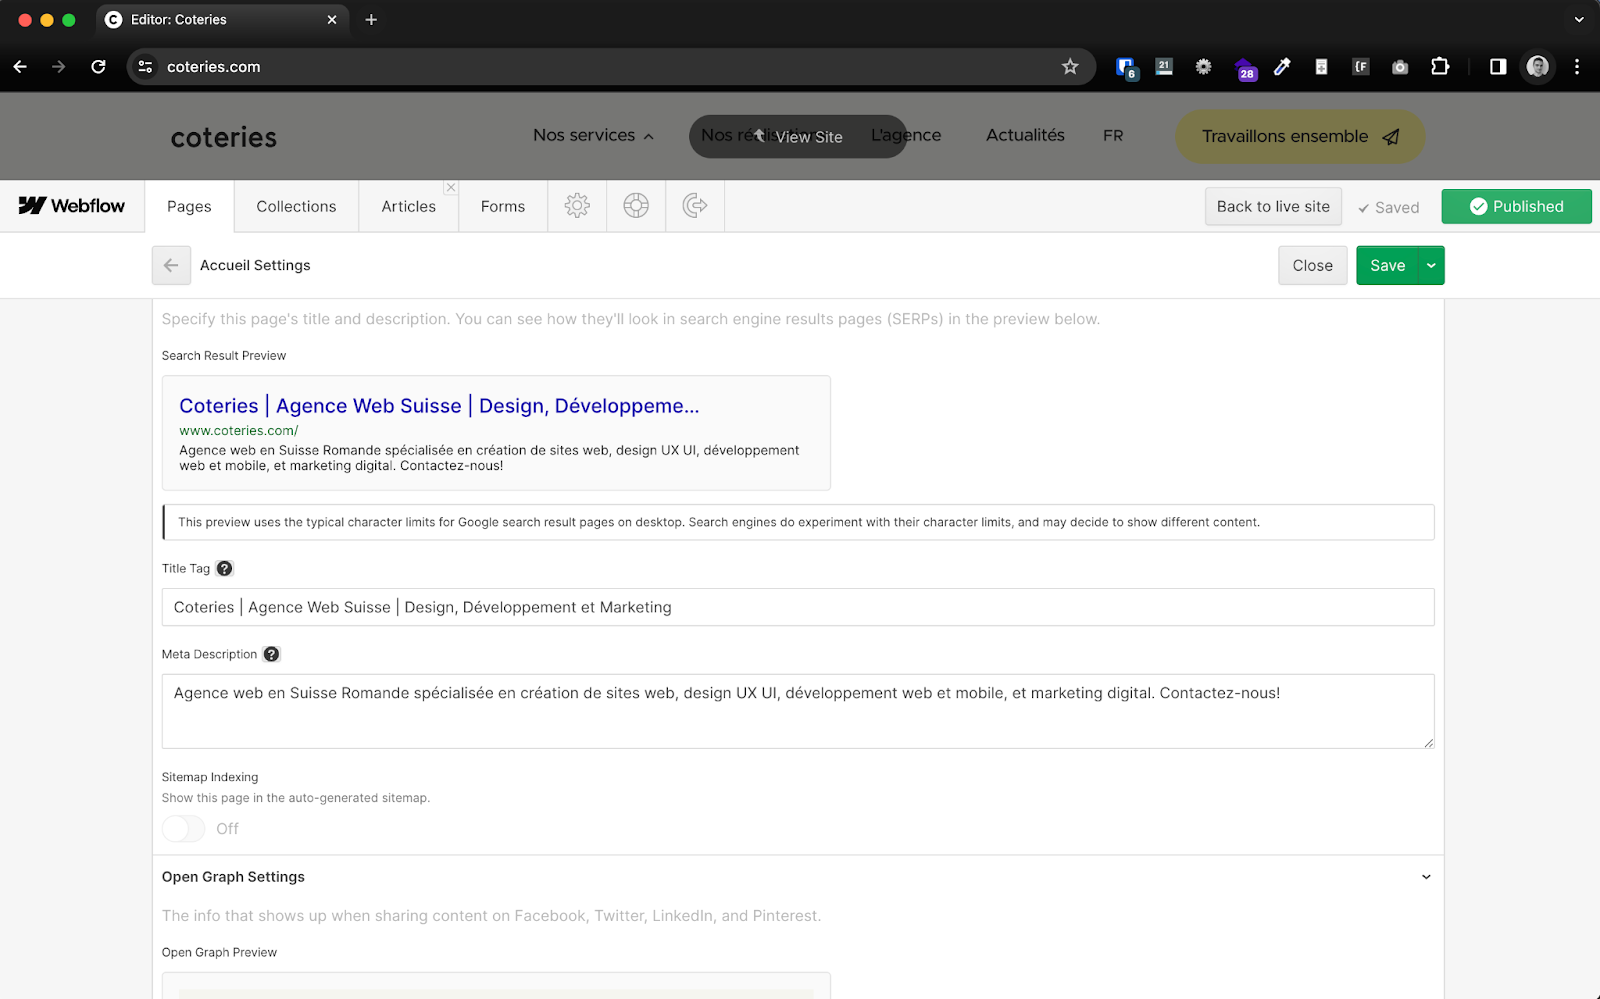Click Travaillons ensemble button

(x=1300, y=137)
